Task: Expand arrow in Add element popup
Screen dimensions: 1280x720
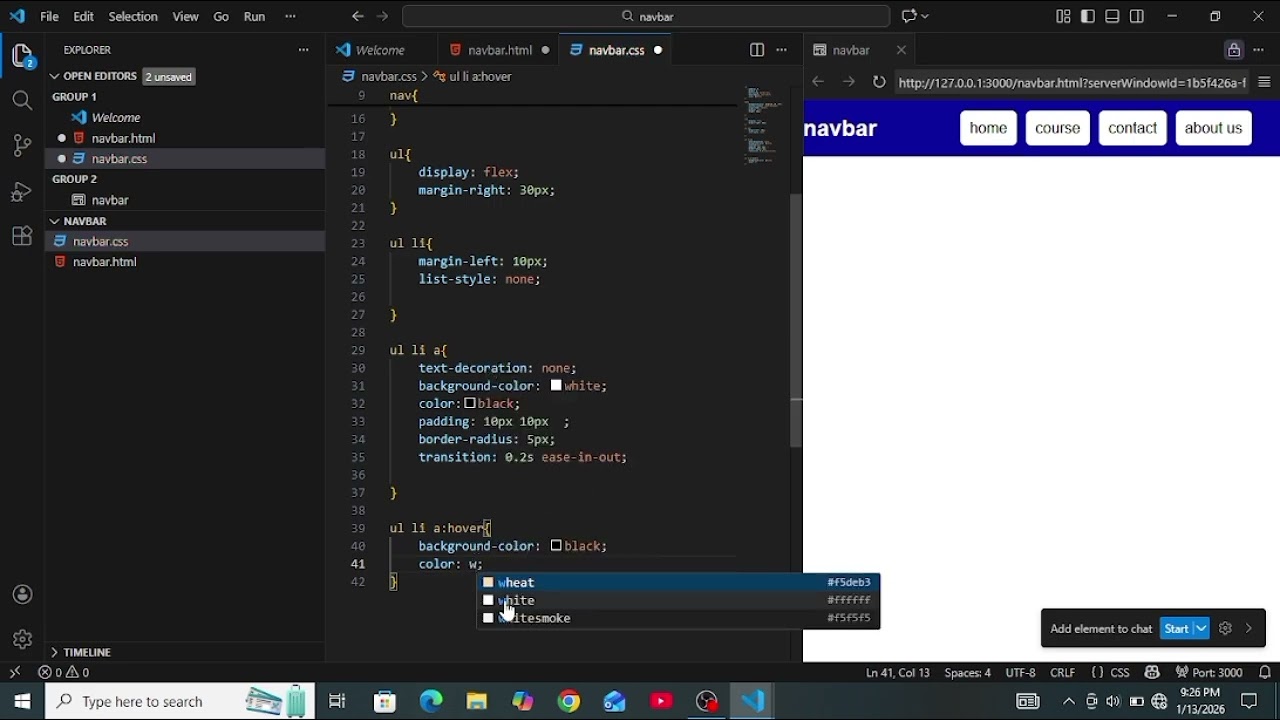Action: click(x=1249, y=629)
